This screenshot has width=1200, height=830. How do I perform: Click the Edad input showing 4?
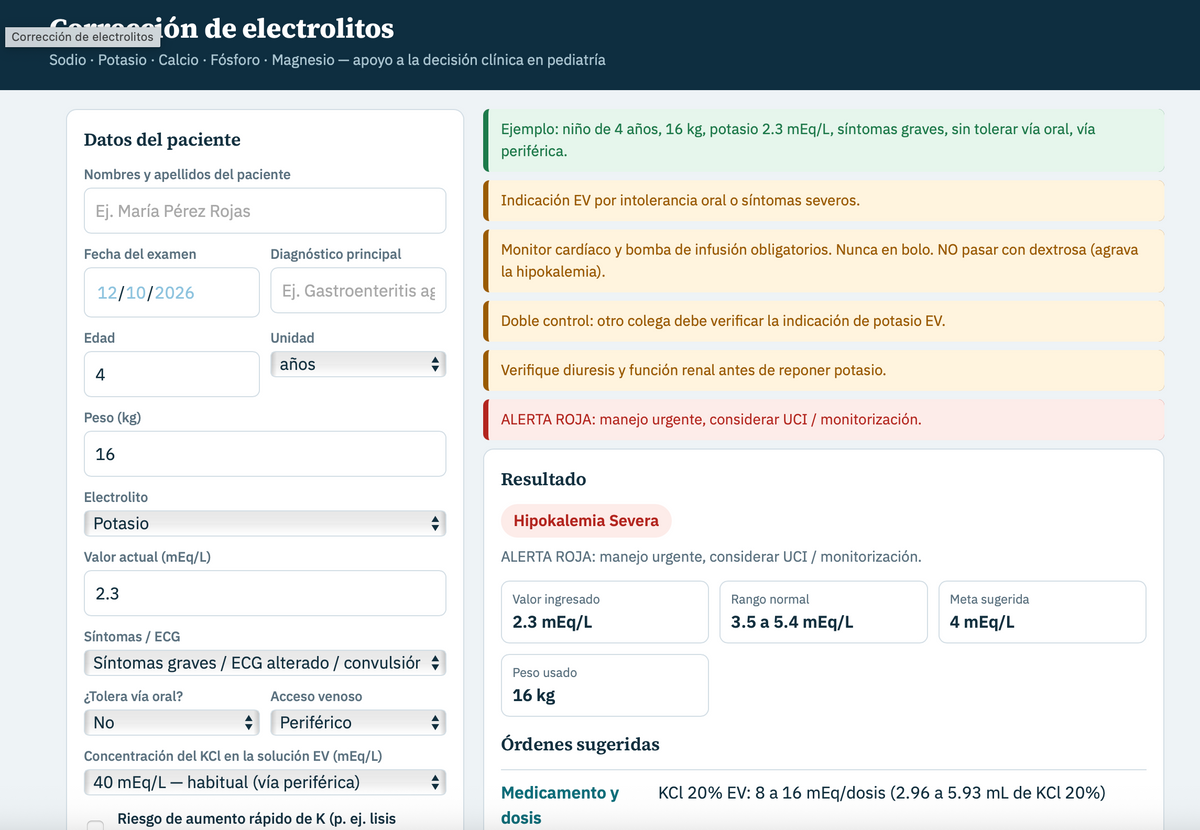coord(172,374)
